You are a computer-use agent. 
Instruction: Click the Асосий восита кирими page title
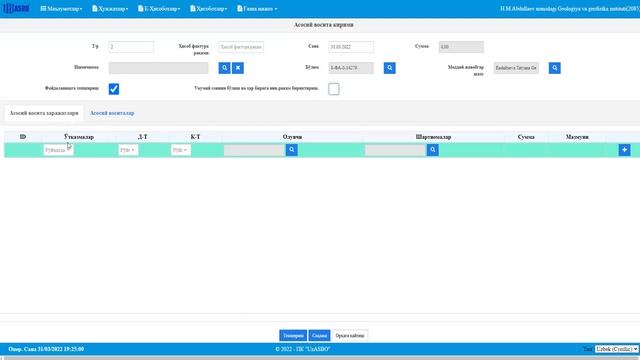pos(324,25)
